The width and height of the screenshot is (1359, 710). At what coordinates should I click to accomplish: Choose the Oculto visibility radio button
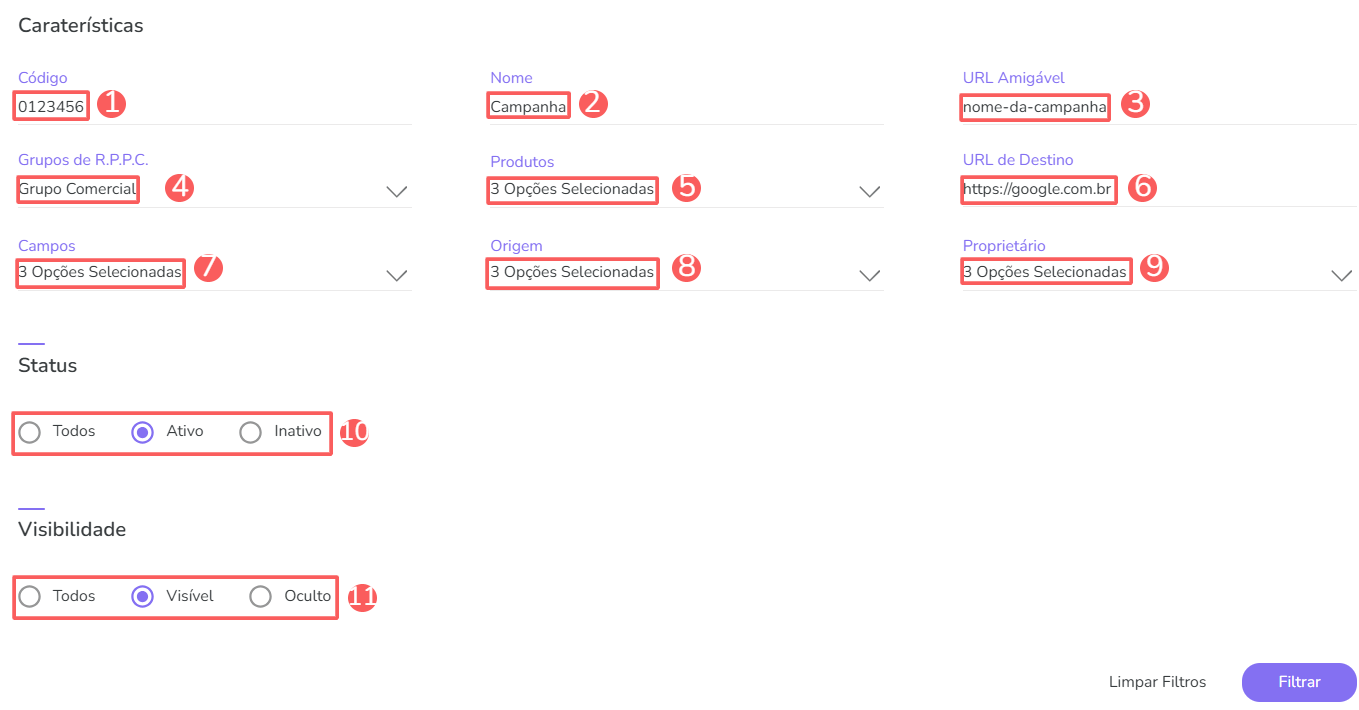260,597
